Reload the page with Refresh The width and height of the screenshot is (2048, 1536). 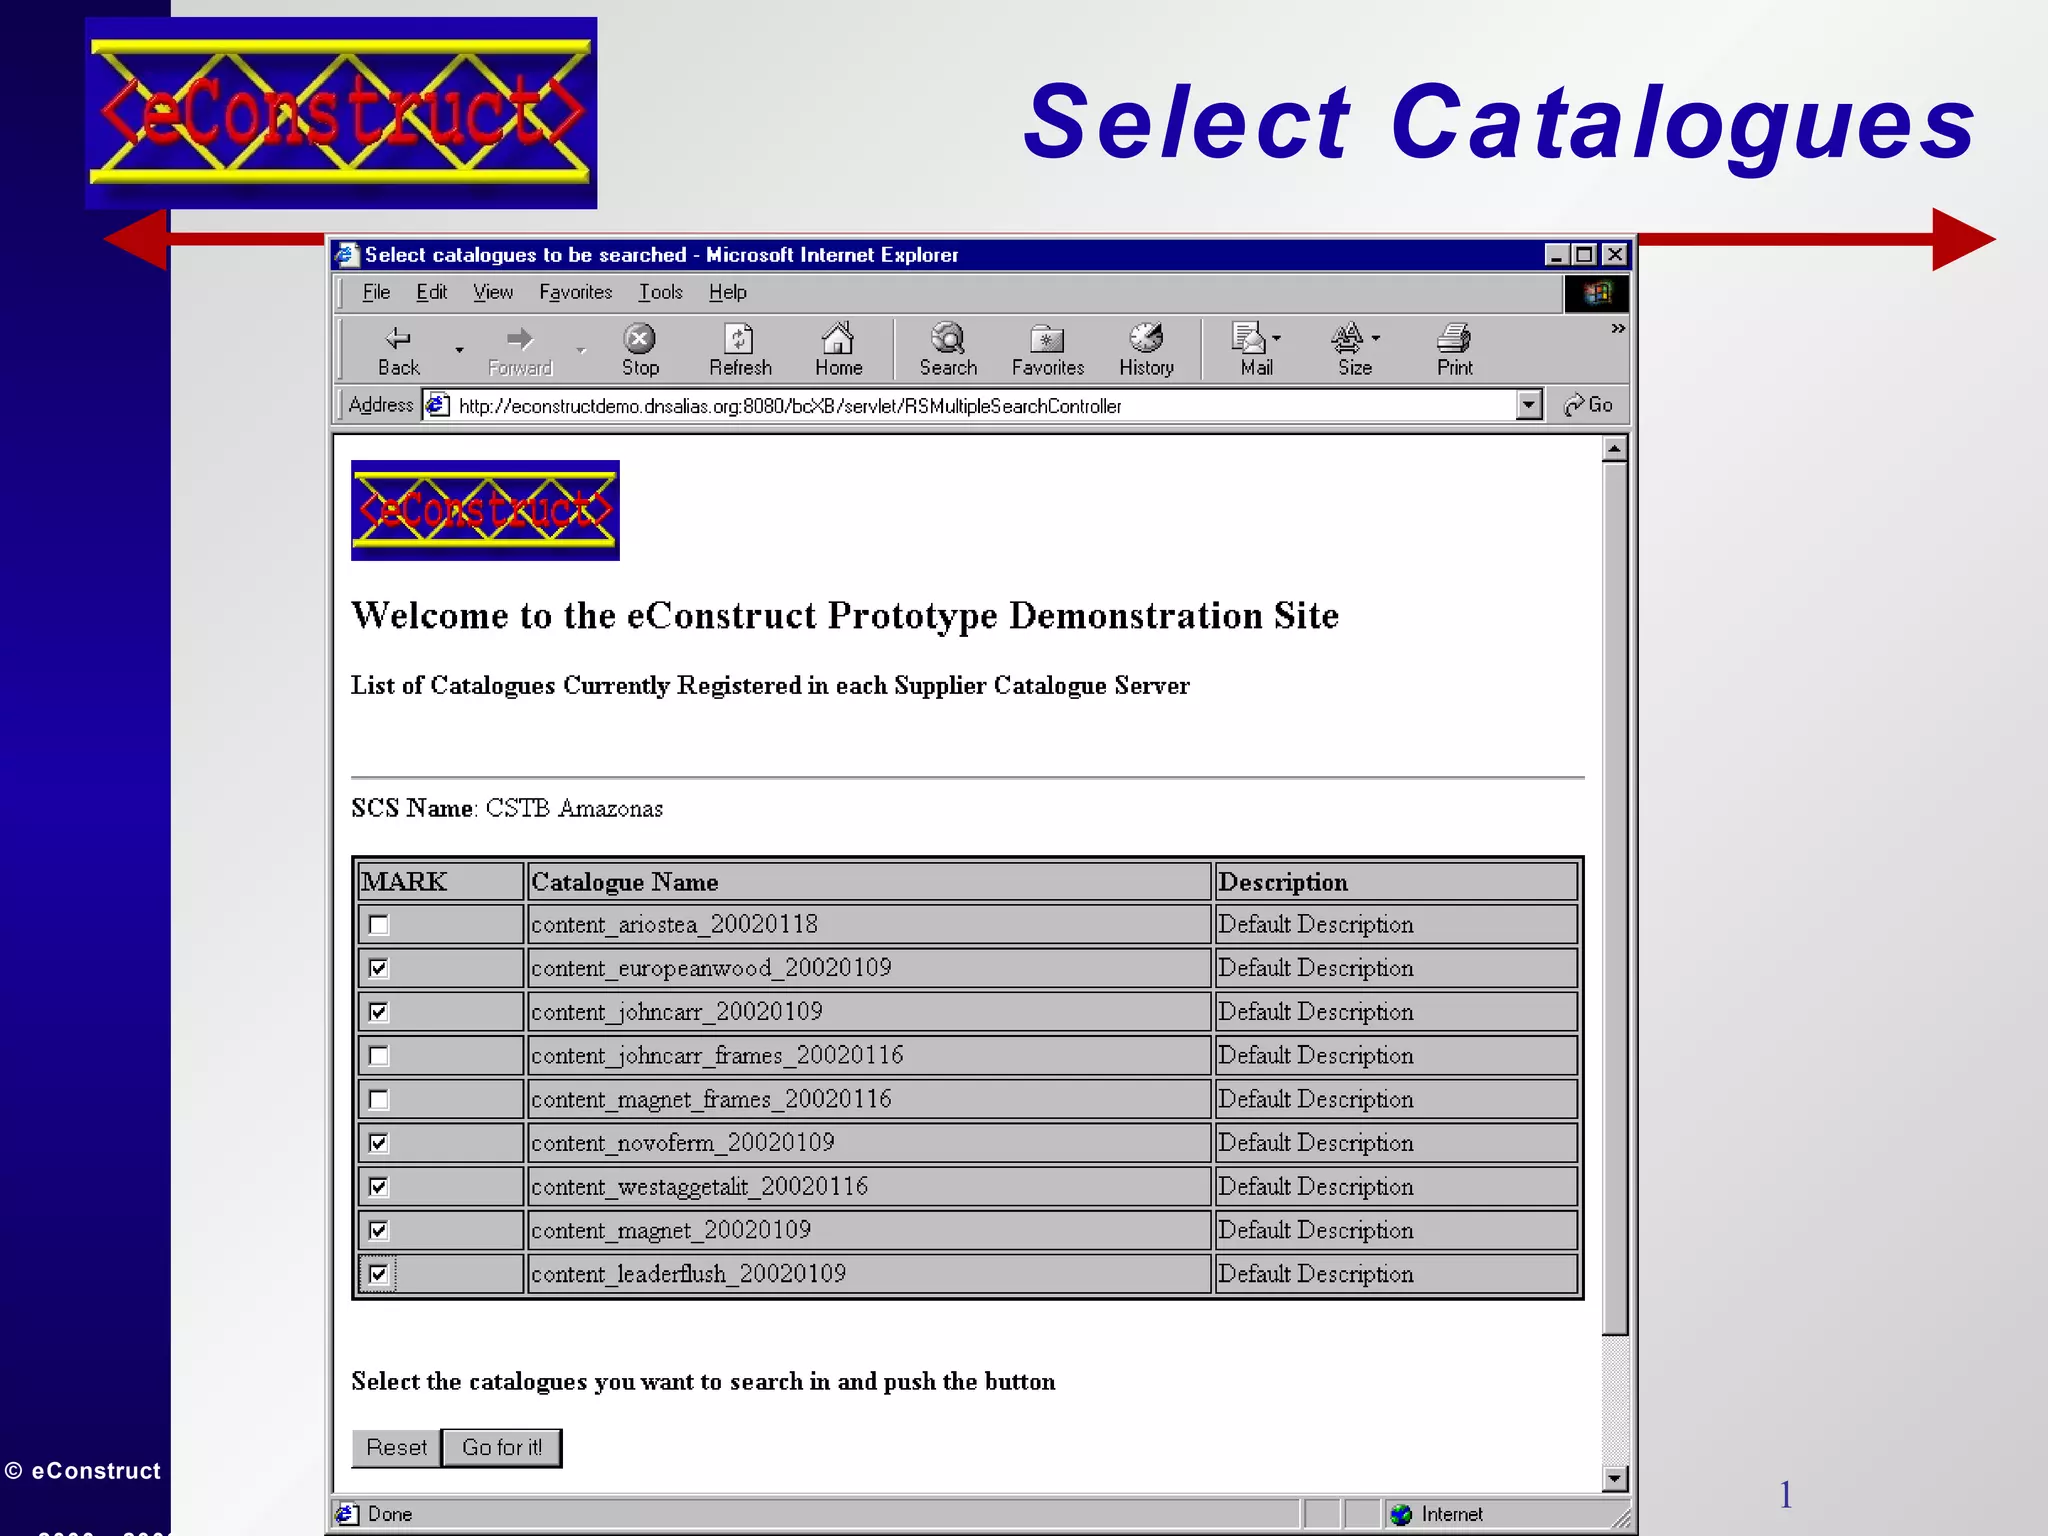point(740,350)
